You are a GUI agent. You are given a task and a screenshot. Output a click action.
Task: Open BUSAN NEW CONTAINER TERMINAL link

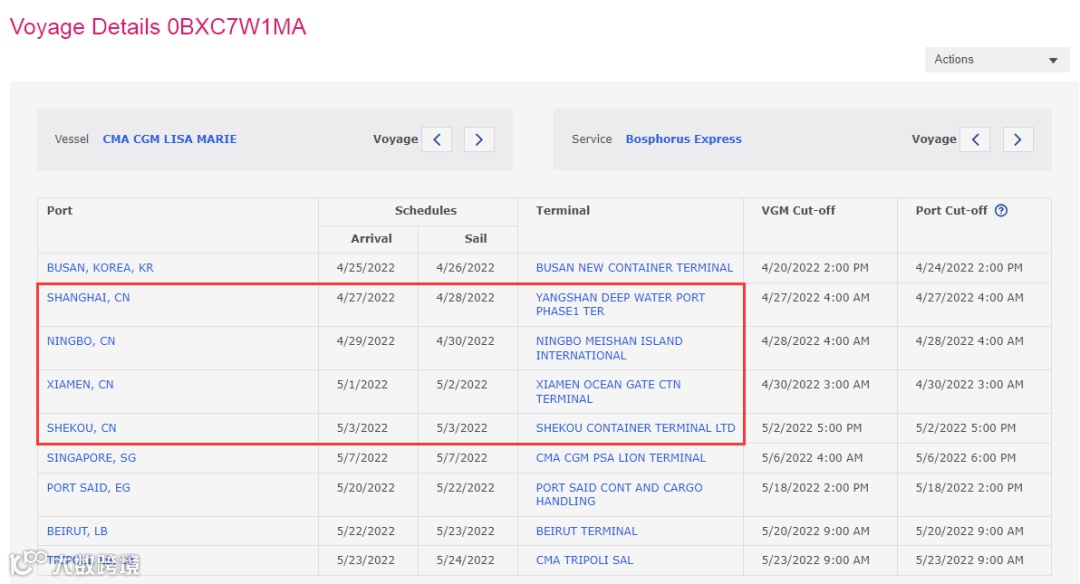pyautogui.click(x=634, y=268)
